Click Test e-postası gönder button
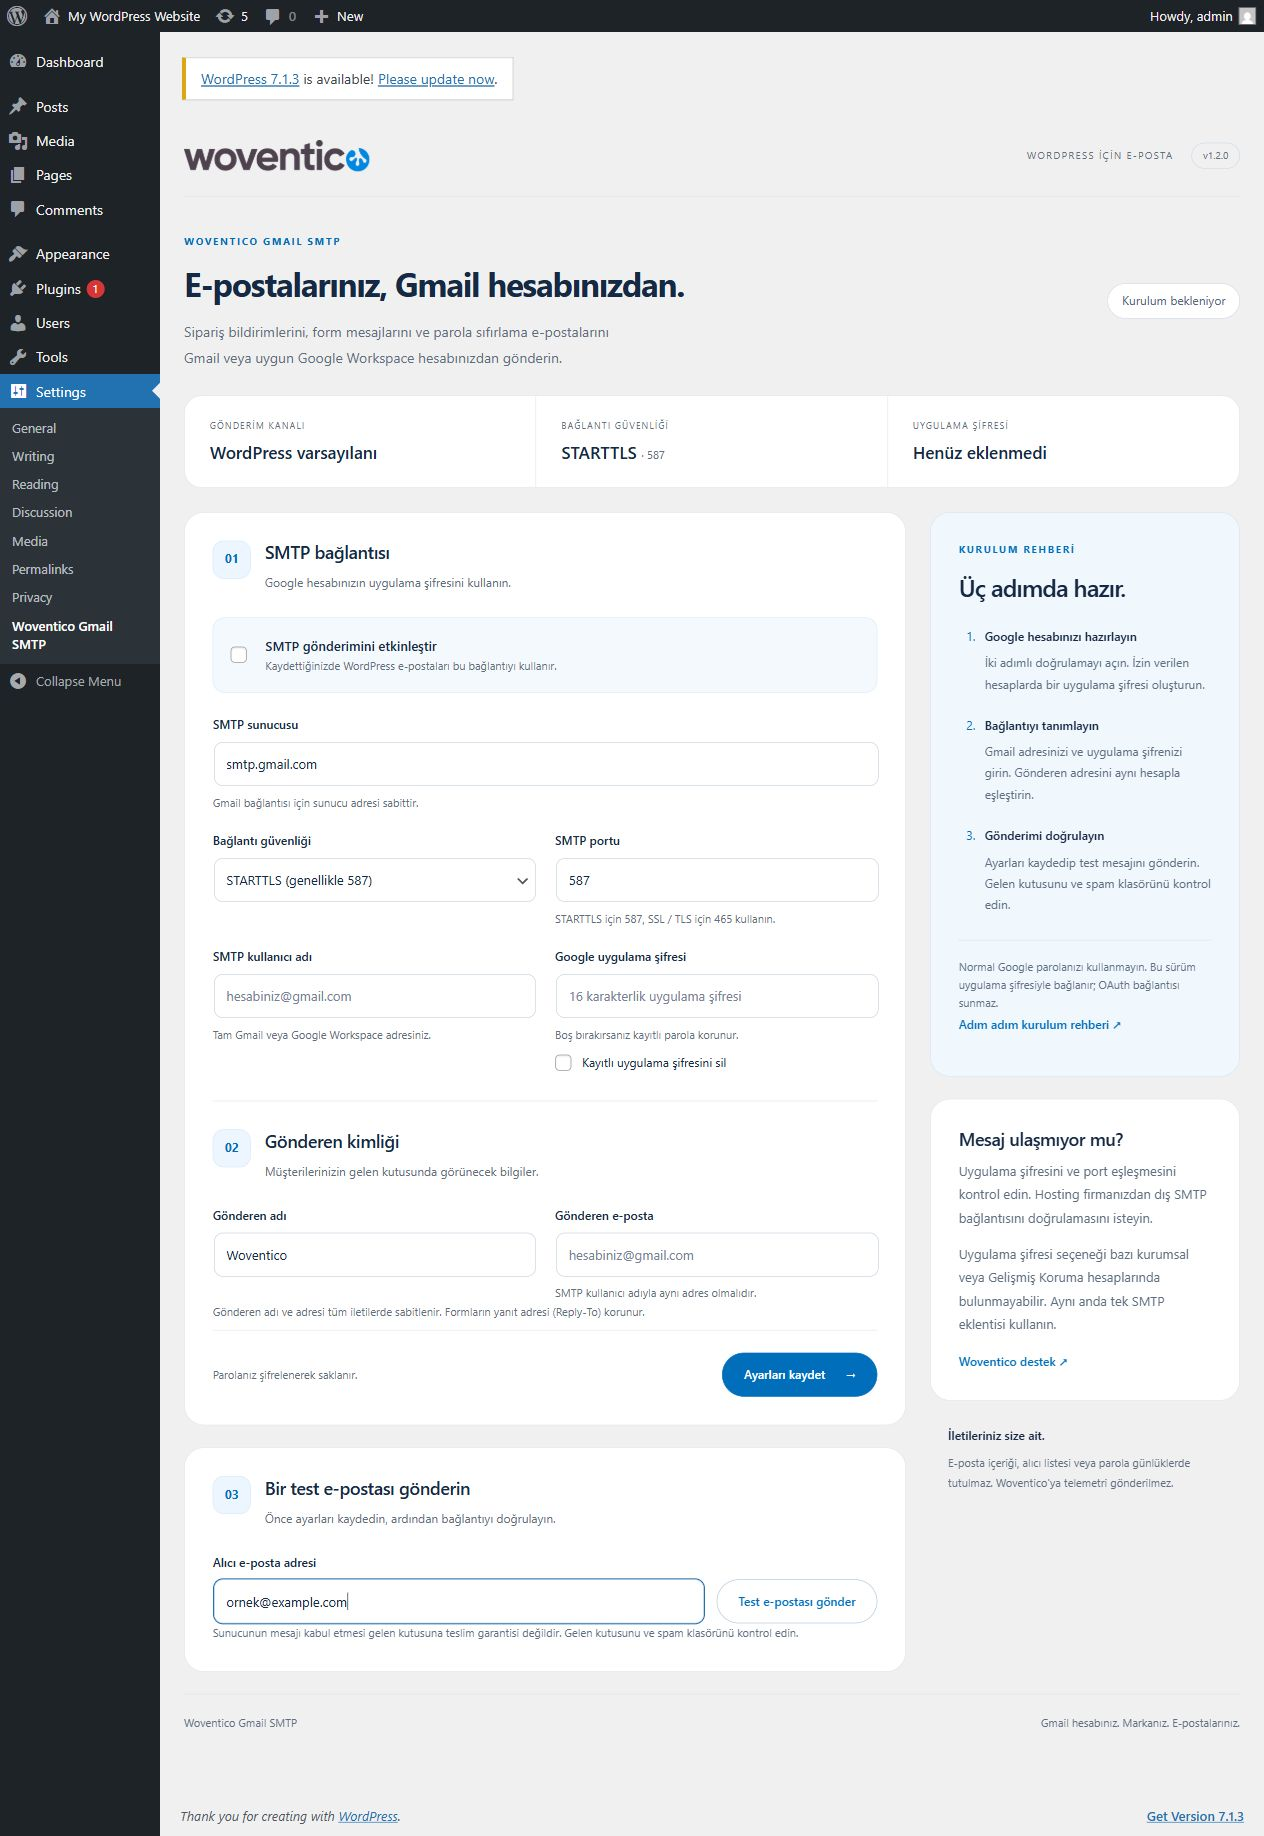1264x1836 pixels. [797, 1602]
